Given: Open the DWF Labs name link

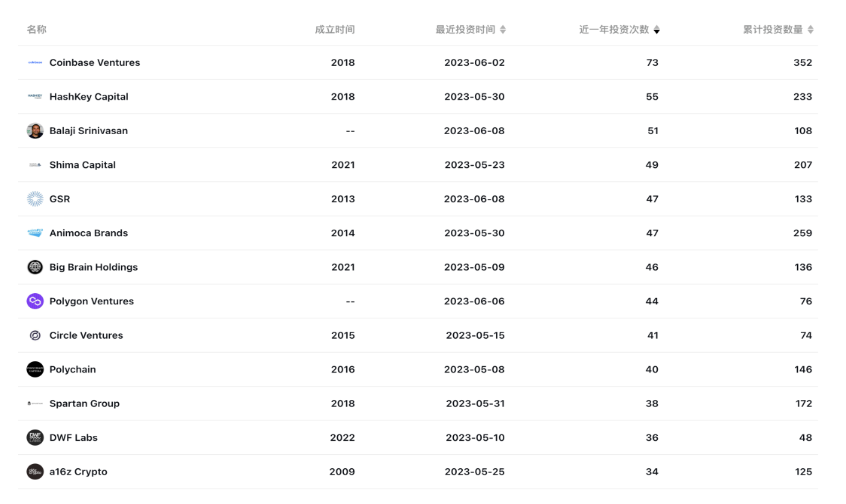Looking at the screenshot, I should pos(73,437).
